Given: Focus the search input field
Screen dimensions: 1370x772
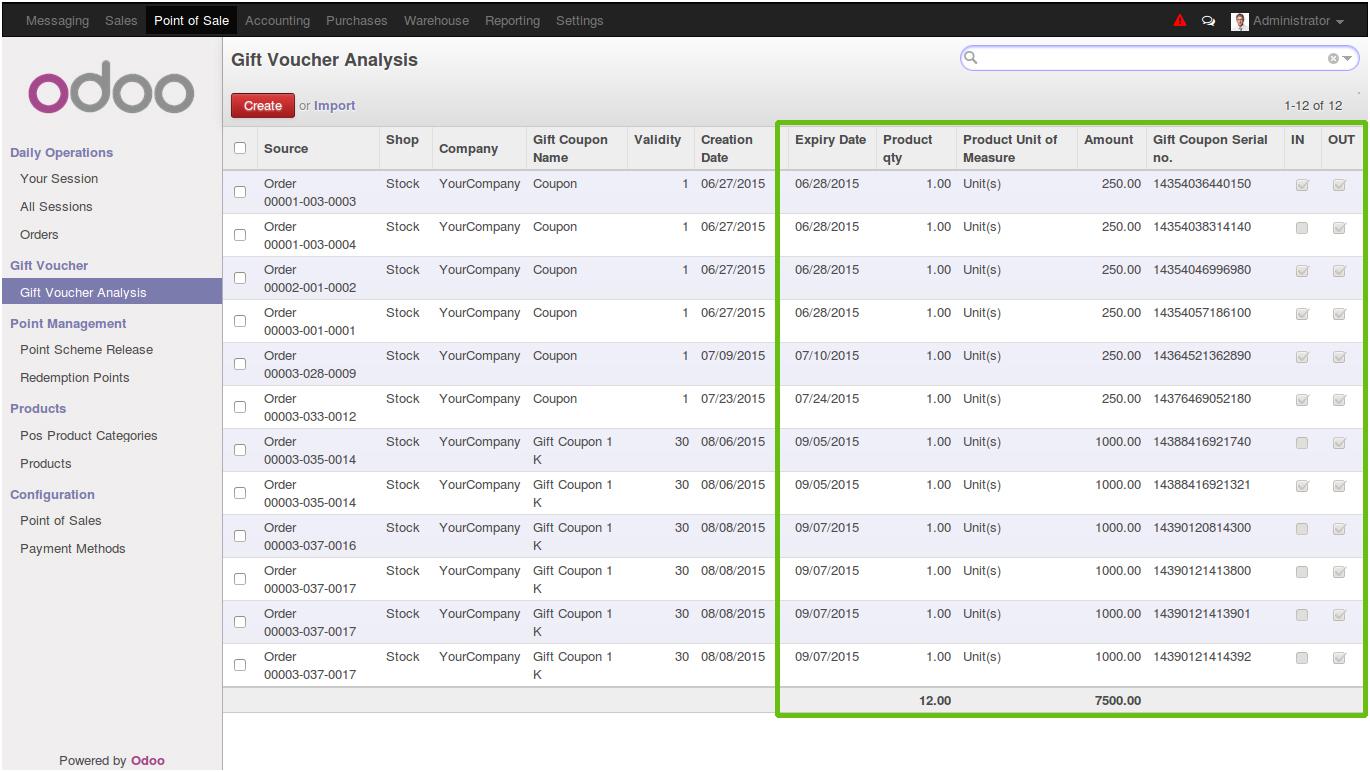Looking at the screenshot, I should [1150, 59].
